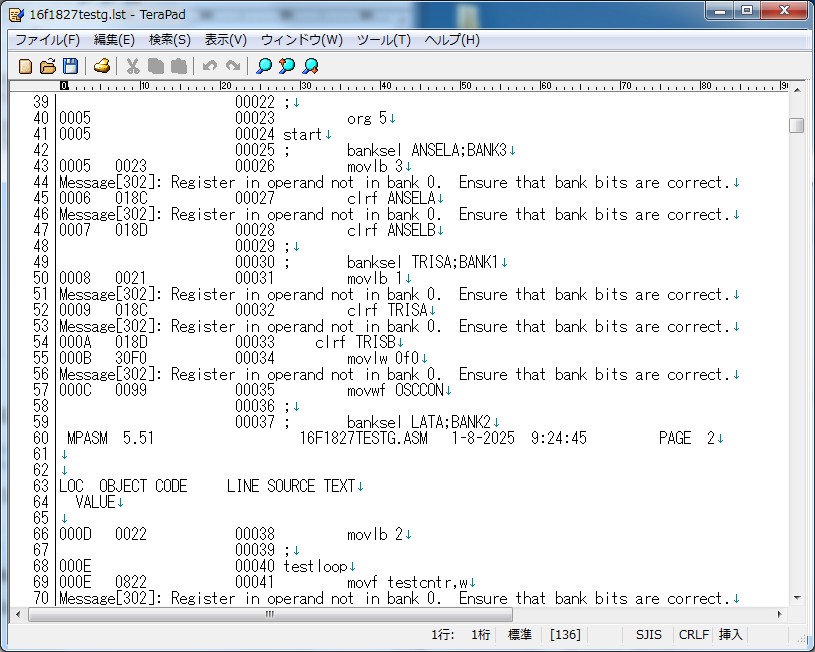The width and height of the screenshot is (815, 652).
Task: Click the vertical scrollbar thumb
Action: 797,125
